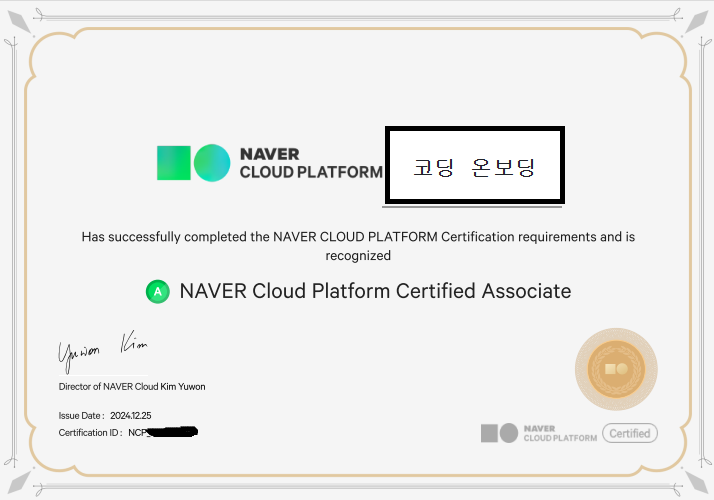Click the green 'A' Associate badge icon

tap(158, 291)
